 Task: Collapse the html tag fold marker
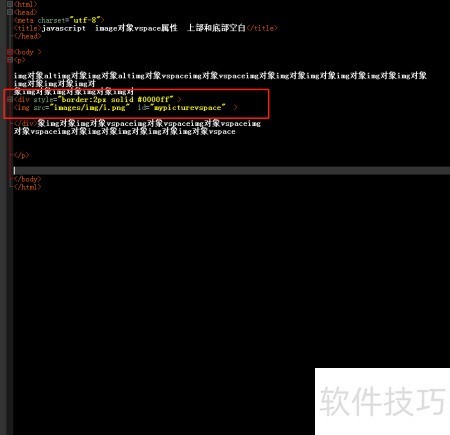click(10, 4)
